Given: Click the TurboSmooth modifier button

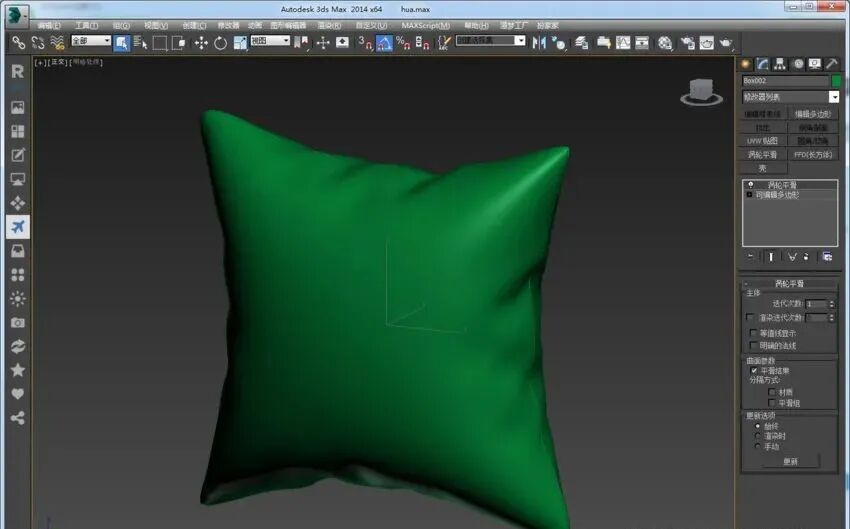Looking at the screenshot, I should click(x=763, y=154).
